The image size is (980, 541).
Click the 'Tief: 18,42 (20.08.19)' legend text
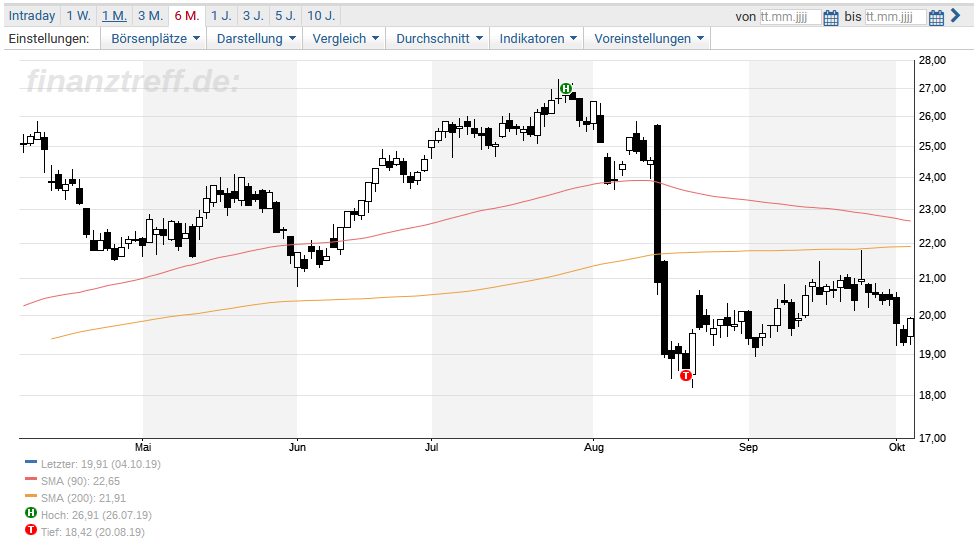click(92, 532)
